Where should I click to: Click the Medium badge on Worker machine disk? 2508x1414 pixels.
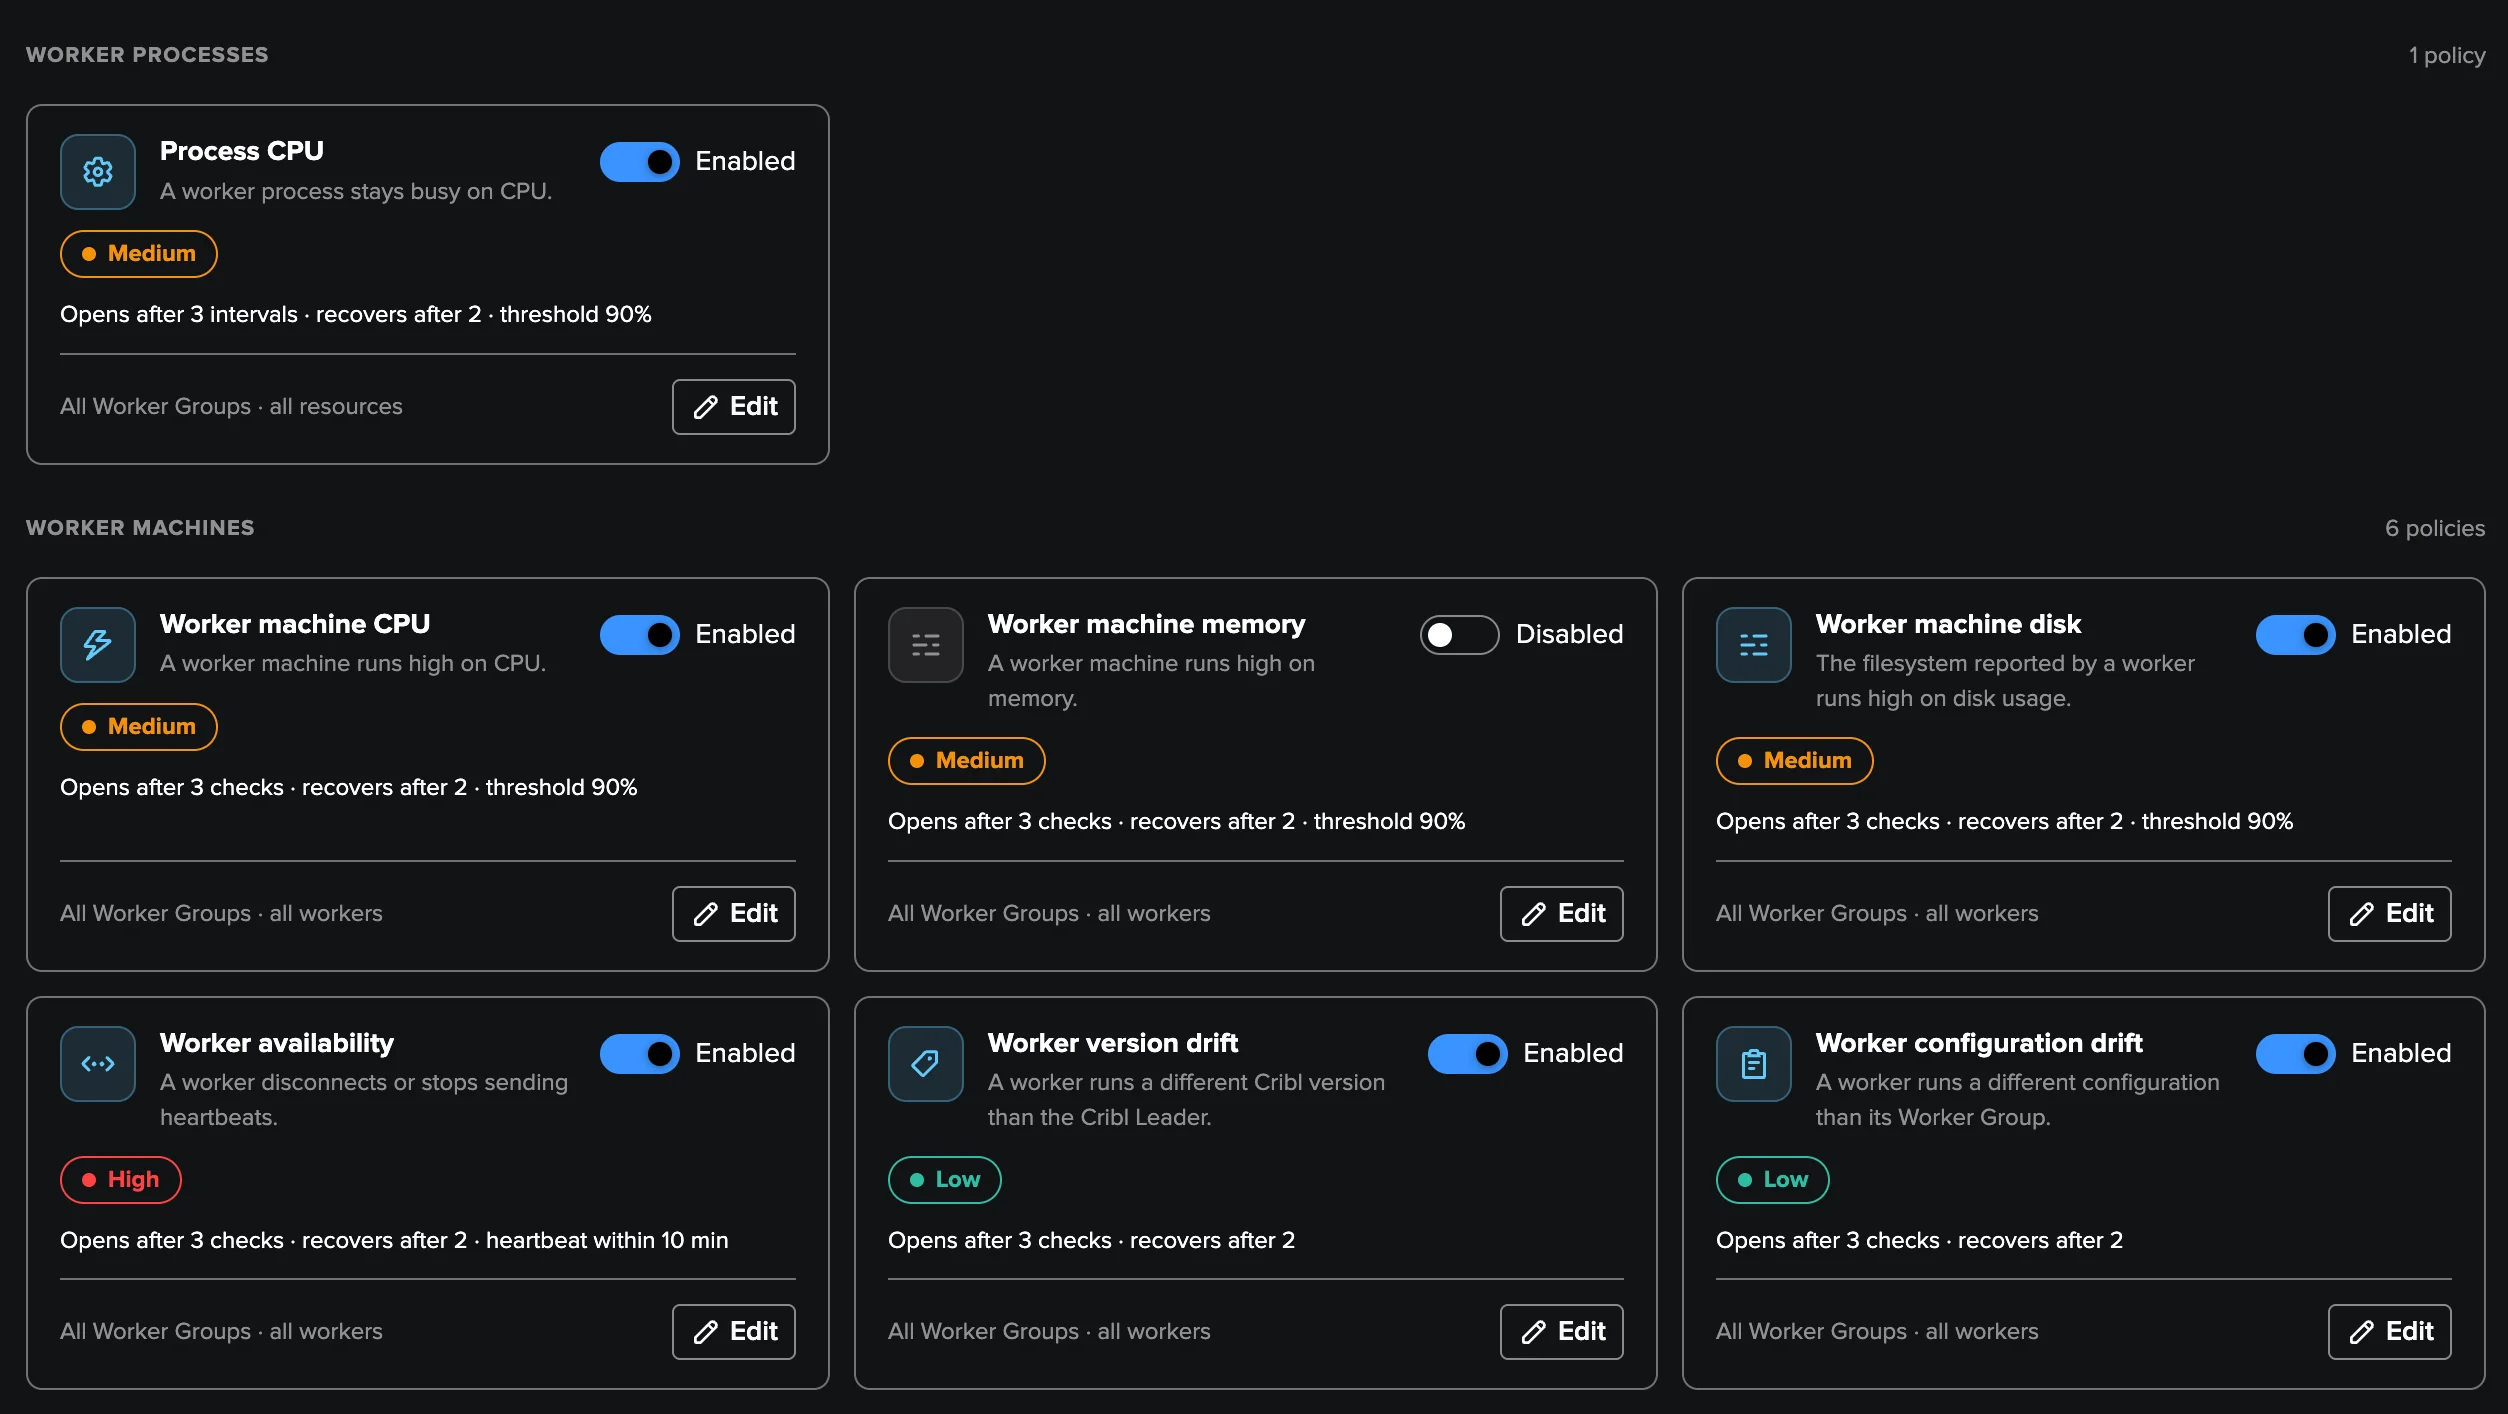(x=1795, y=761)
